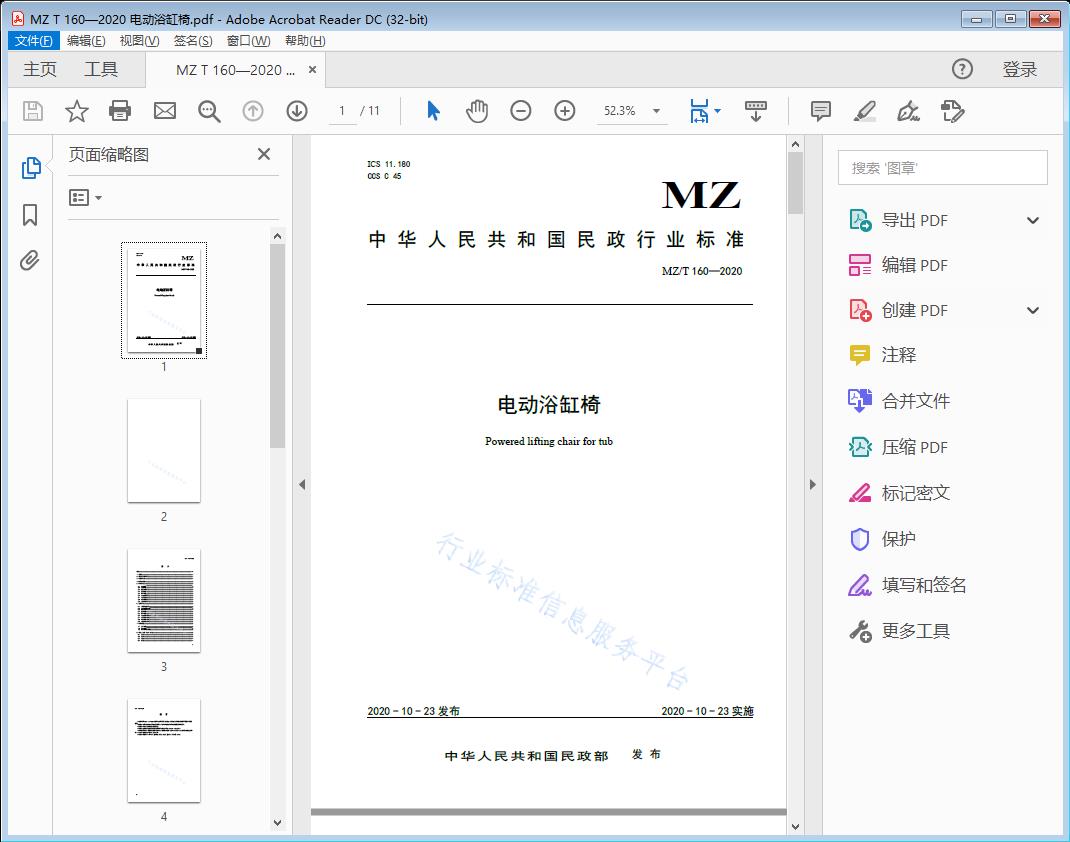This screenshot has height=842, width=1070.
Task: Open the zoom level 52.3% dropdown
Action: pyautogui.click(x=657, y=111)
